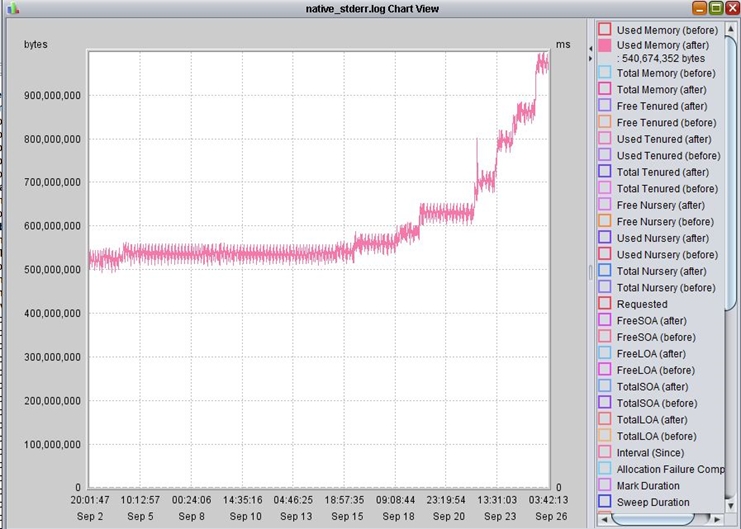Image resolution: width=741 pixels, height=529 pixels.
Task: Enable Sweep Duration series
Action: (x=604, y=502)
